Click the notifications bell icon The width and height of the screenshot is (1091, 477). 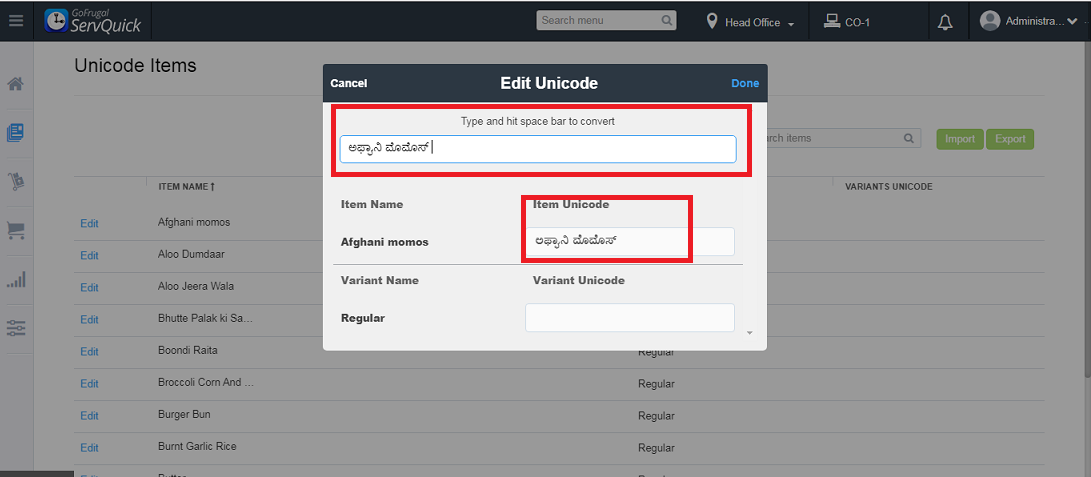click(945, 21)
